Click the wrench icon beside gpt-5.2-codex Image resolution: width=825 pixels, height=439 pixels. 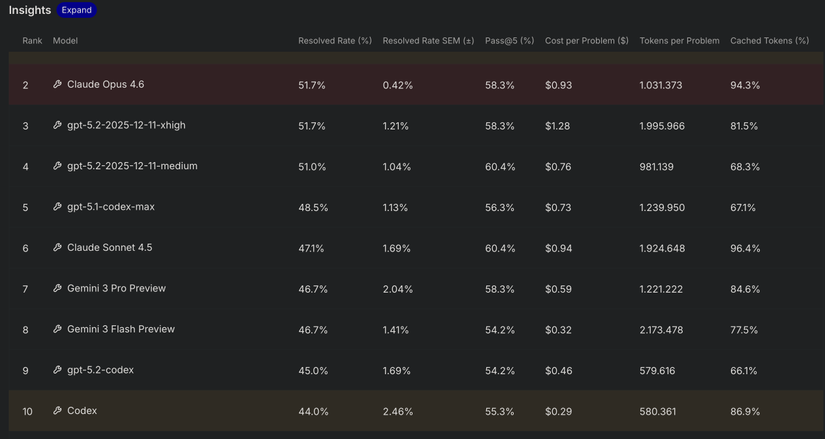click(57, 370)
